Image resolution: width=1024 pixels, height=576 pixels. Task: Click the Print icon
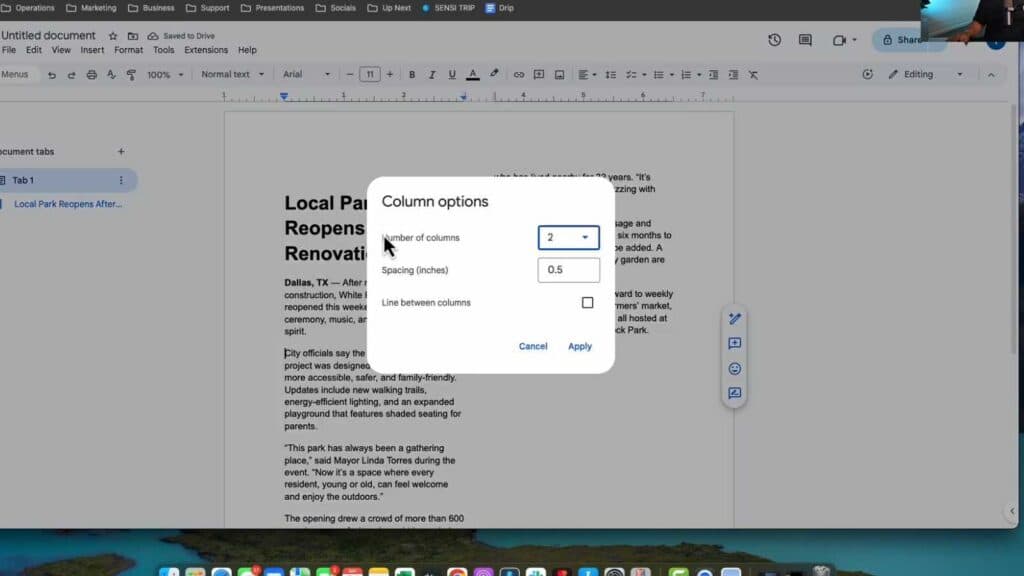(x=91, y=74)
